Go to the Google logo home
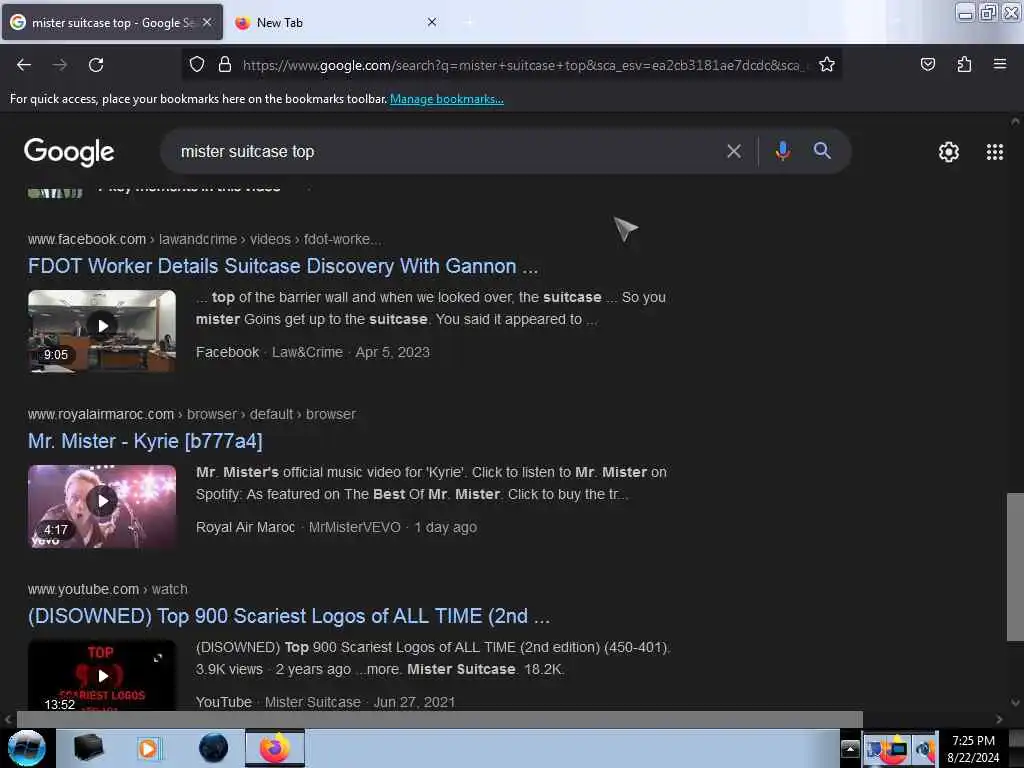This screenshot has height=768, width=1024. (x=69, y=152)
